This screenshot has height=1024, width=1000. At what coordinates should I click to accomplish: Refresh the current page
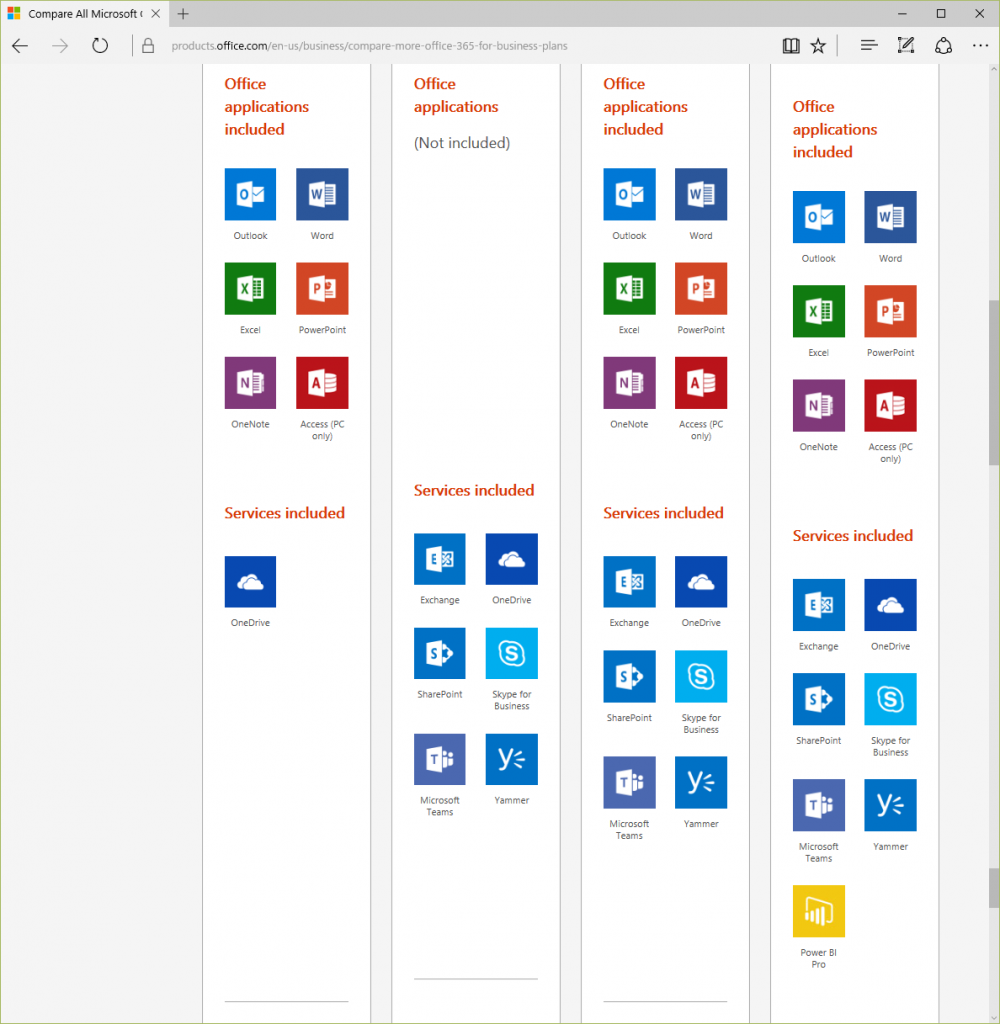pos(100,46)
